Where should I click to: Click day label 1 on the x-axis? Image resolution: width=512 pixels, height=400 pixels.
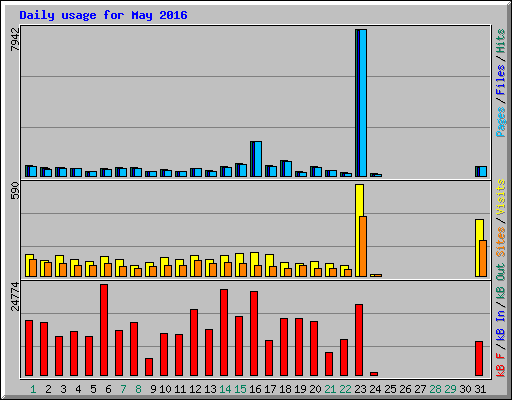point(33,389)
